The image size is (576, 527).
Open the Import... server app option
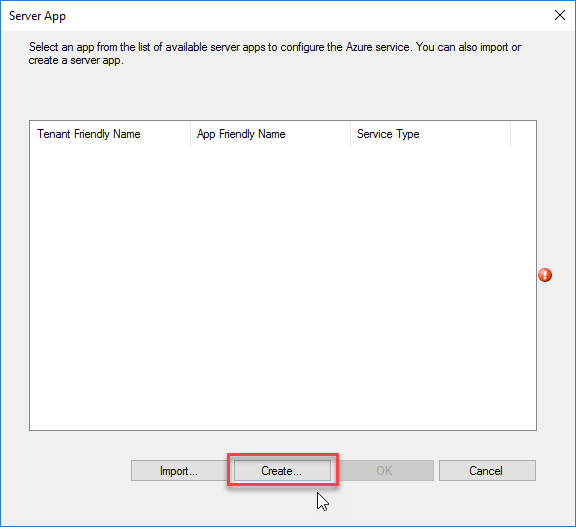[x=179, y=470]
